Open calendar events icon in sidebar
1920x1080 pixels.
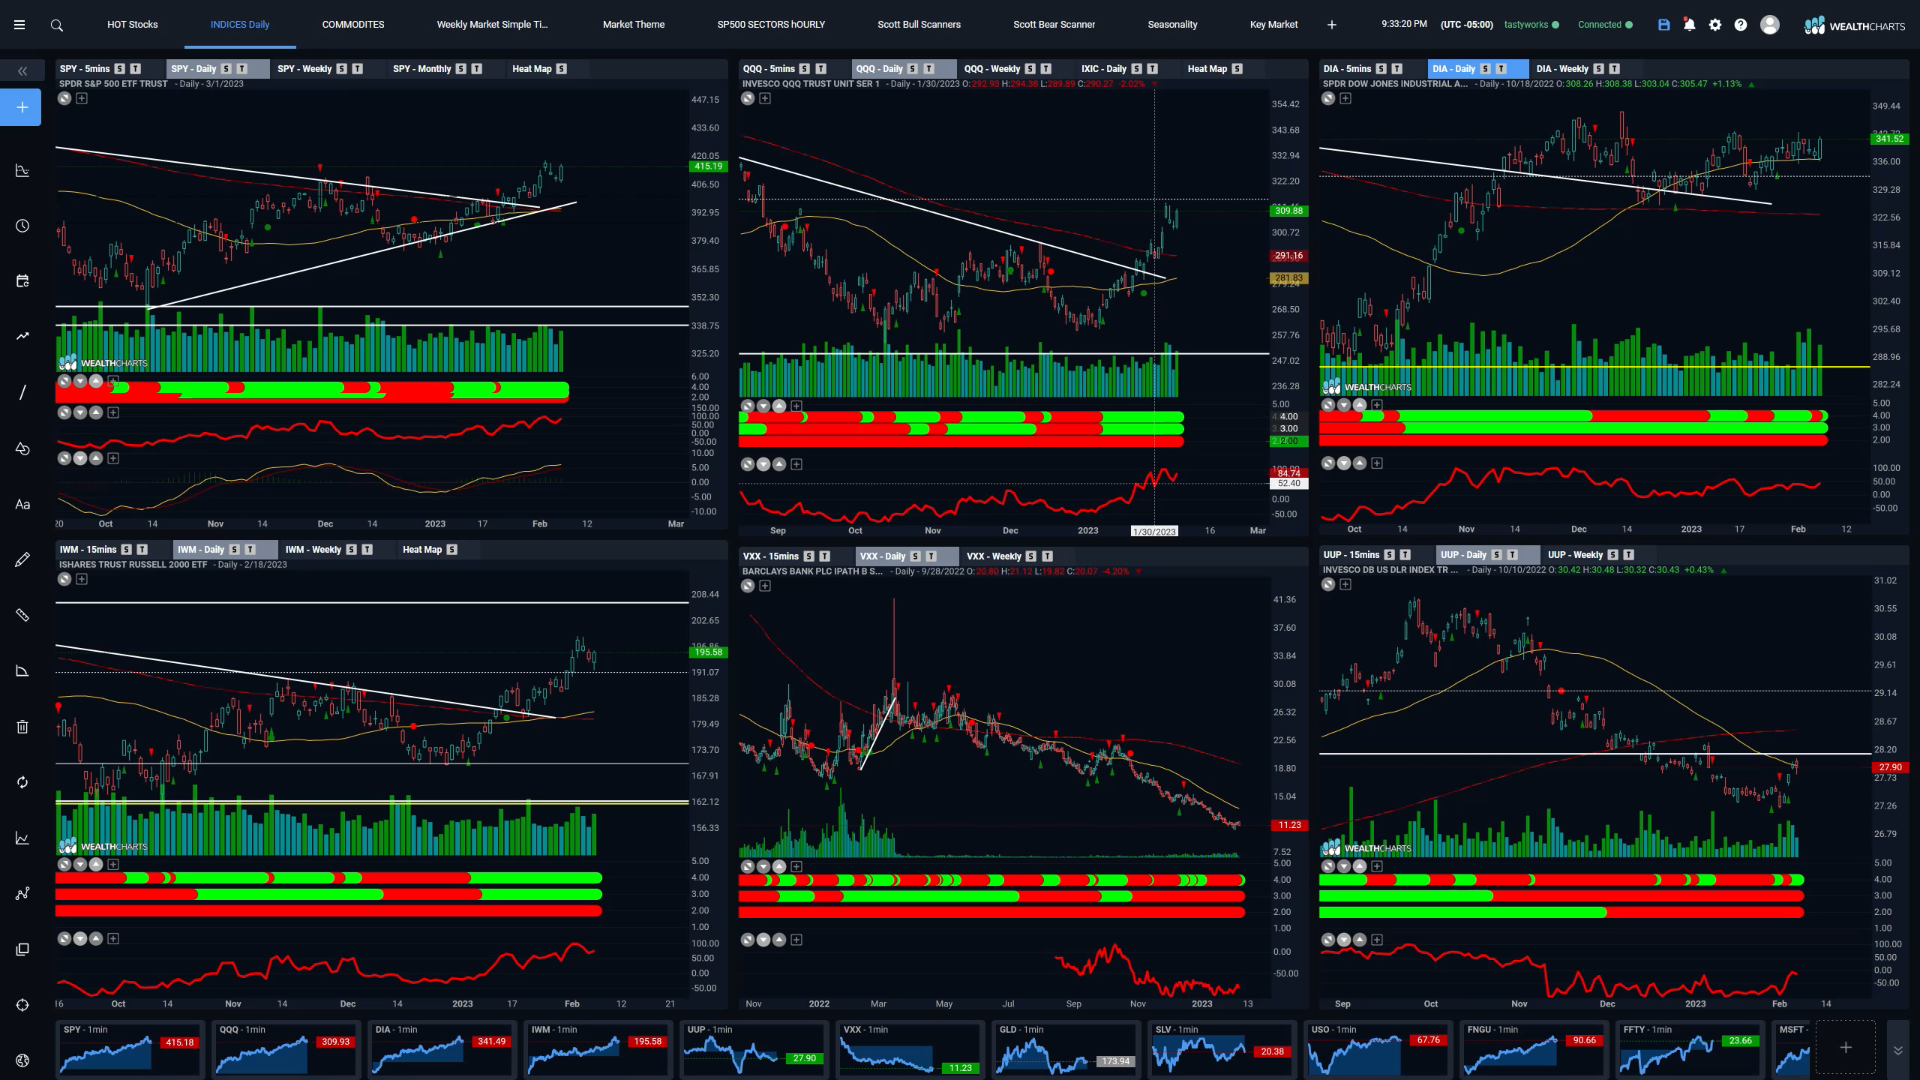coord(22,281)
